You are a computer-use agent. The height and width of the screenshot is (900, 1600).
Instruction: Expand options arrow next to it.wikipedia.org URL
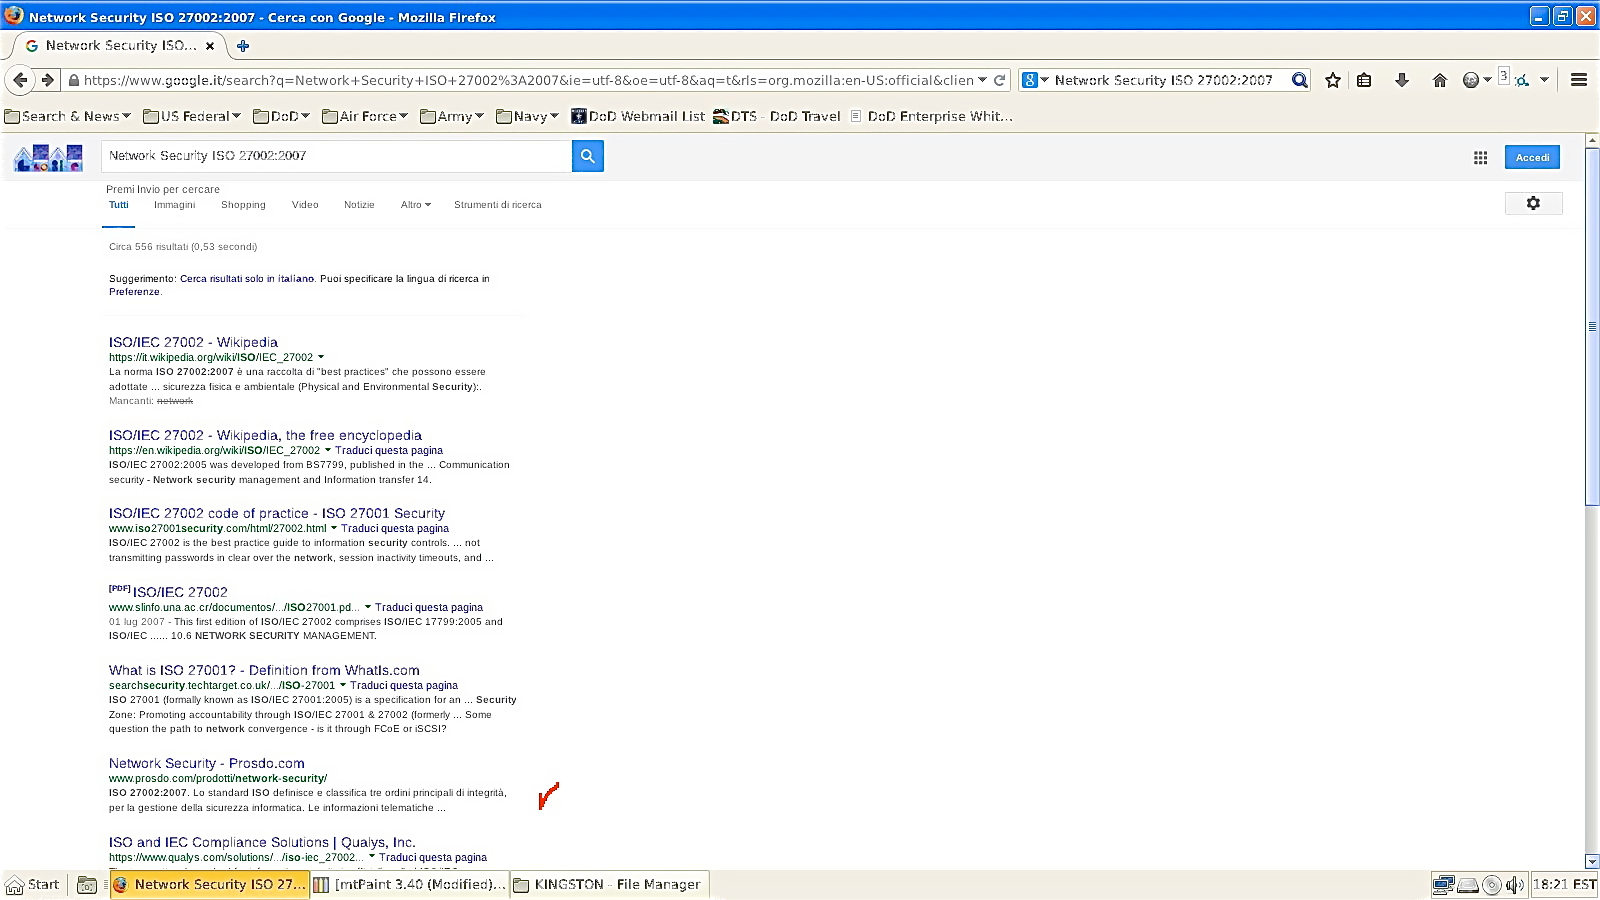point(320,357)
